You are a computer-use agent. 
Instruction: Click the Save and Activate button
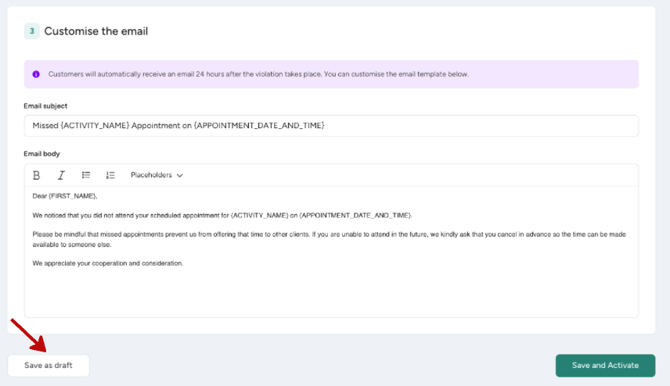(605, 365)
